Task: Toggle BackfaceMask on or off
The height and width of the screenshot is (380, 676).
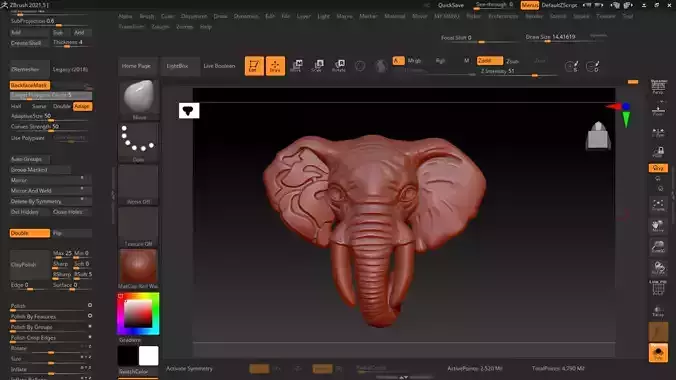Action: tap(30, 85)
